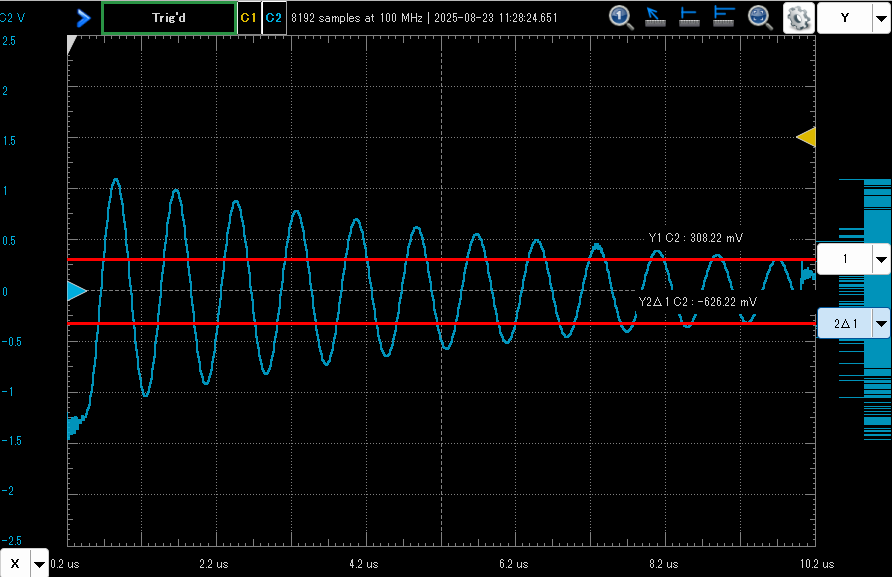Click the 2.2 us time axis label
892x577 pixels.
tap(213, 564)
